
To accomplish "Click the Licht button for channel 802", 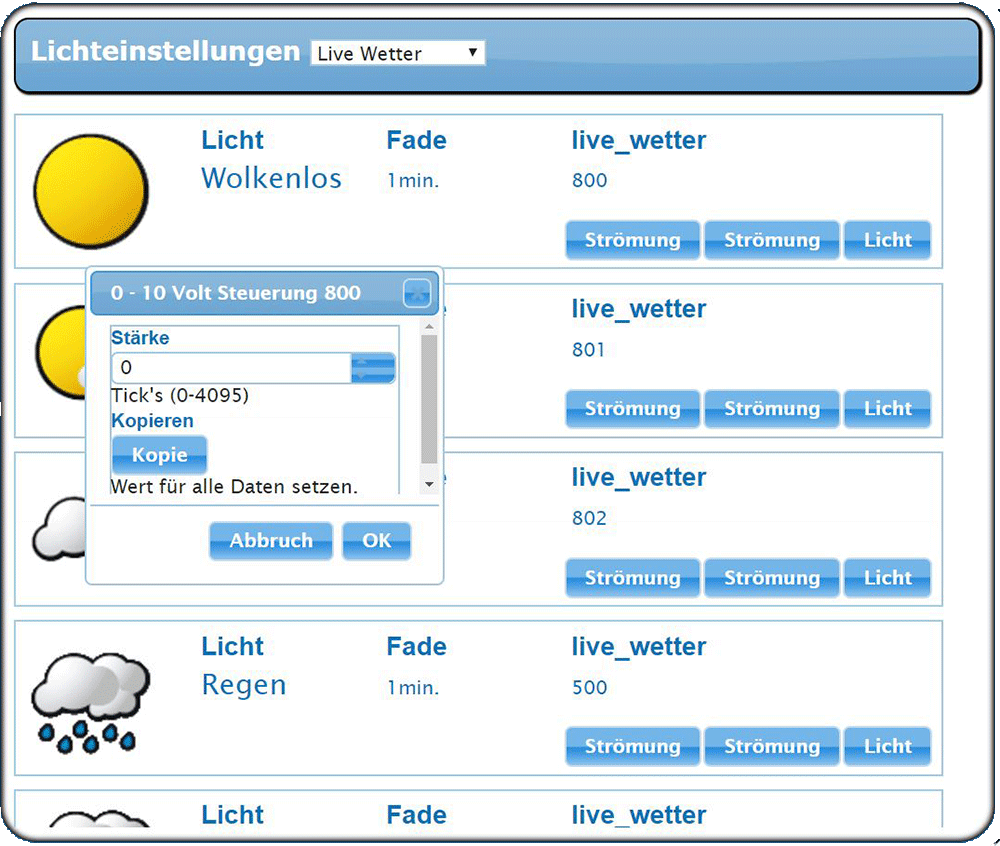I will point(887,577).
